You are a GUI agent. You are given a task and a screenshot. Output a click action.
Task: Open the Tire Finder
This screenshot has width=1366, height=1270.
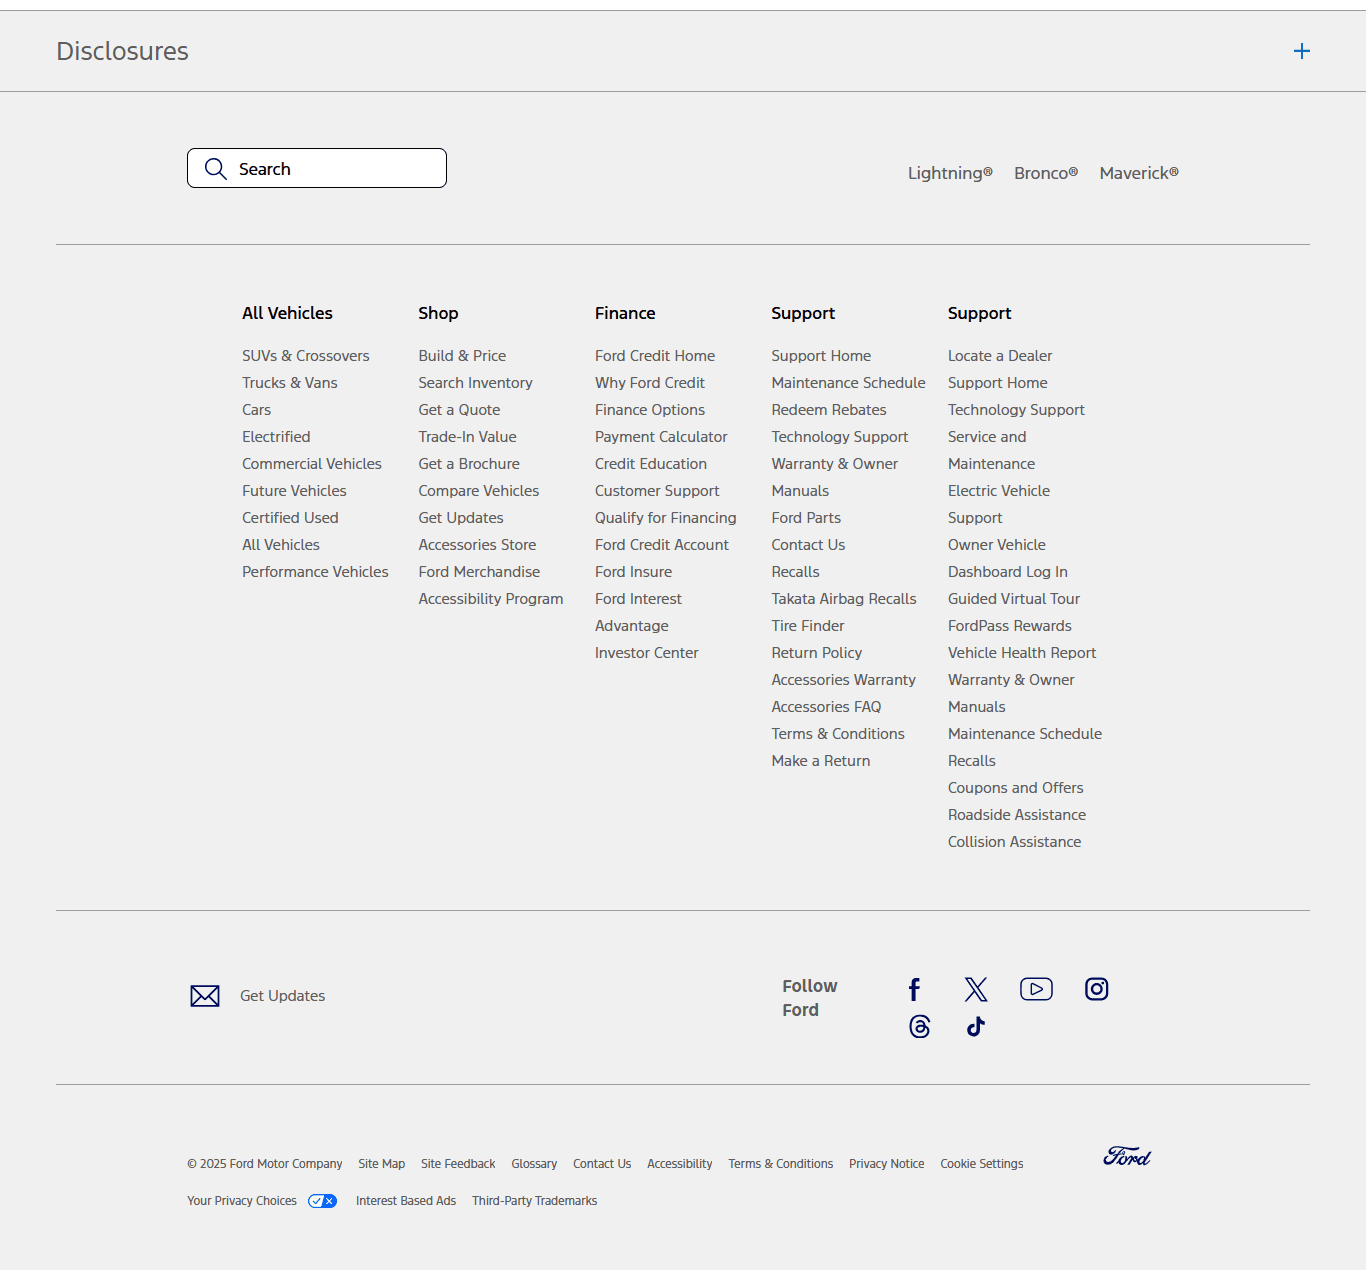coord(808,626)
